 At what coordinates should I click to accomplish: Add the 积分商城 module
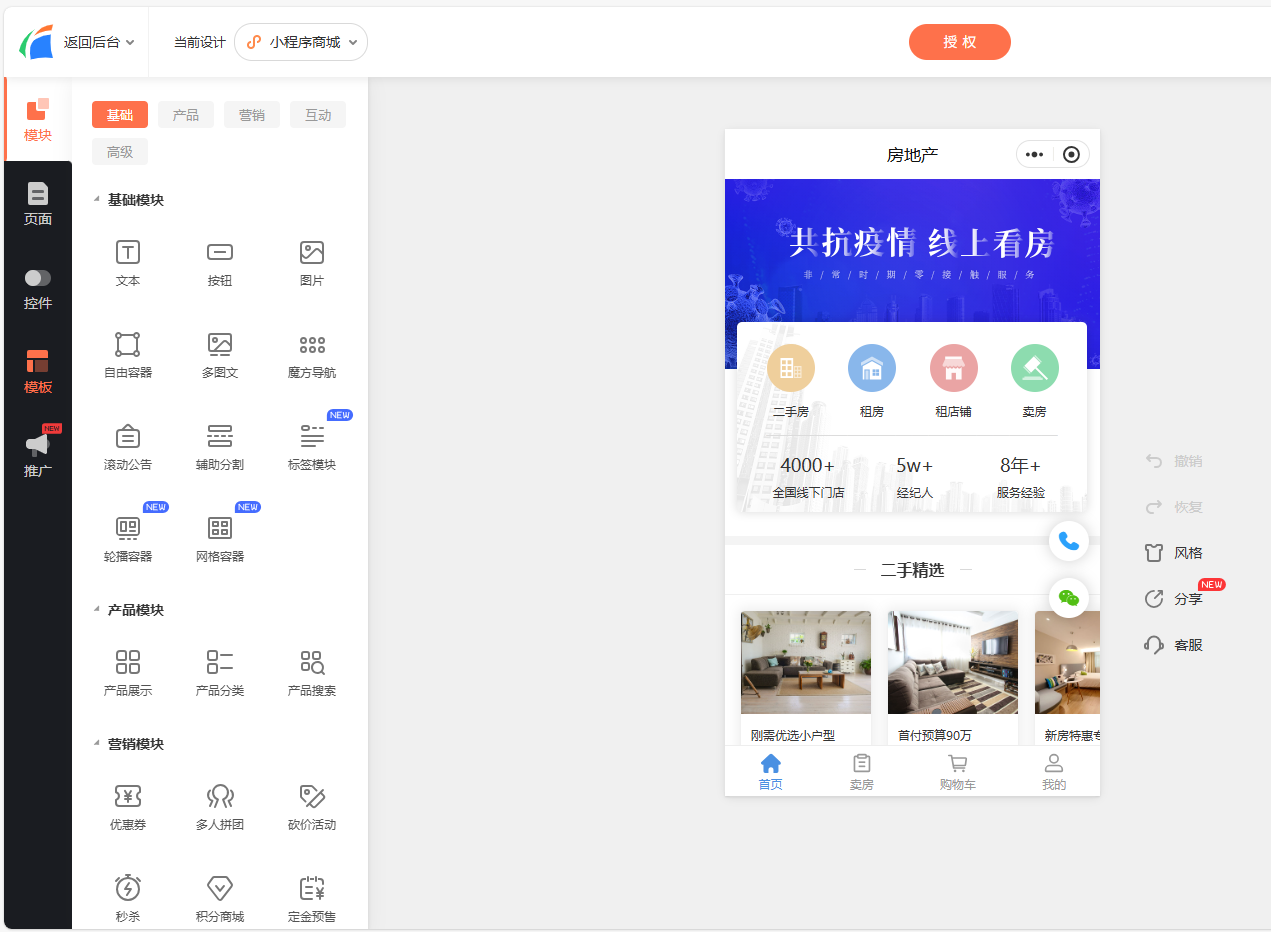(x=220, y=899)
